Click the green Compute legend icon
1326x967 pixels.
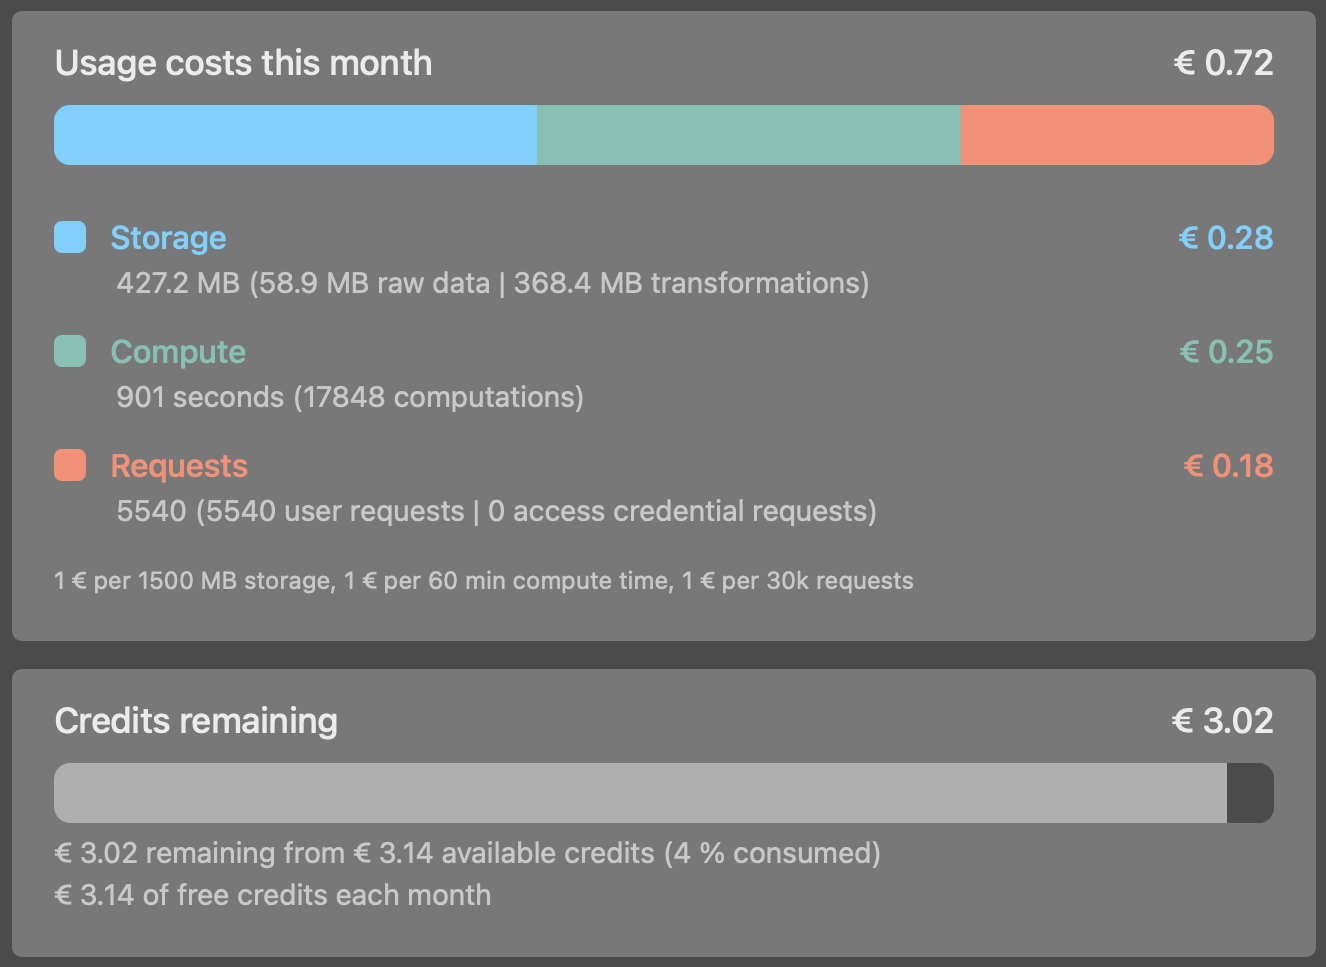click(x=69, y=351)
